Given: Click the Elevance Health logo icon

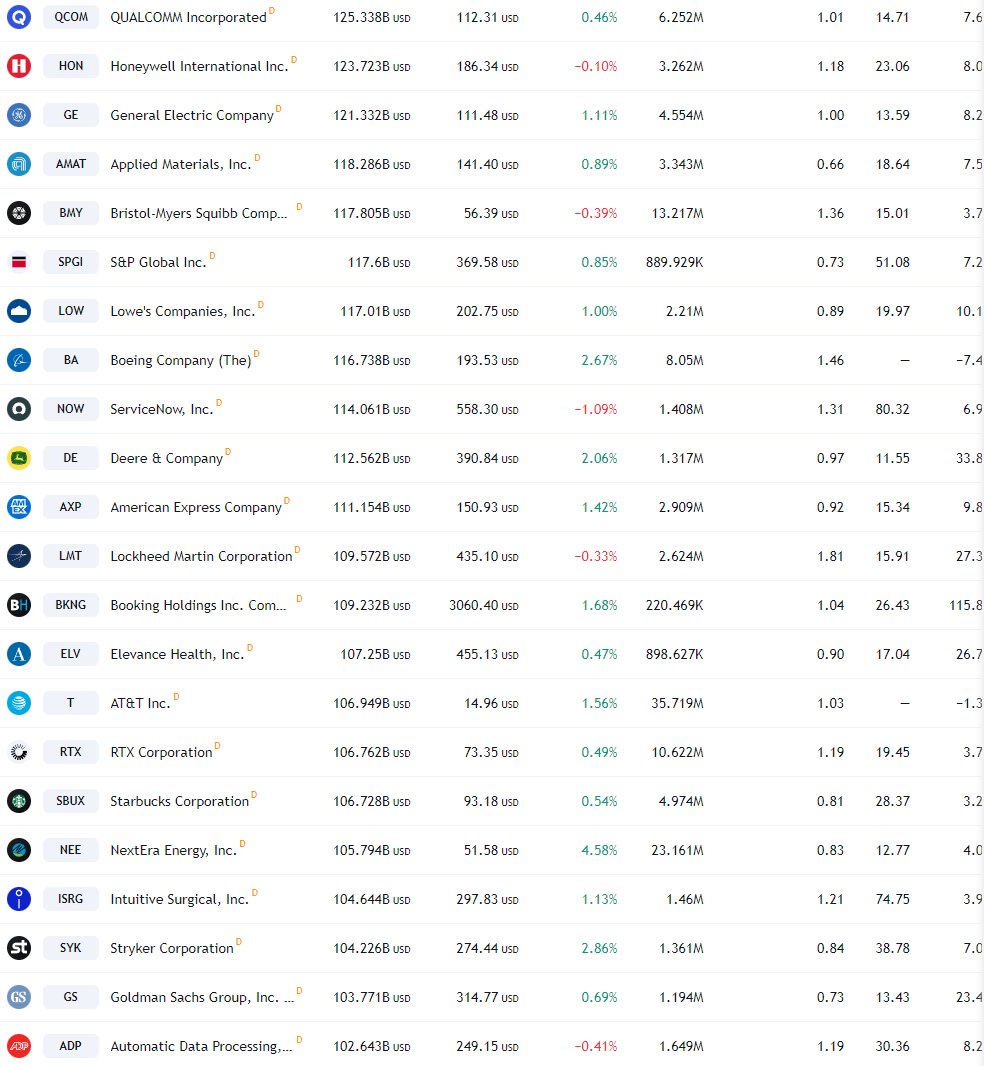Looking at the screenshot, I should pyautogui.click(x=19, y=653).
